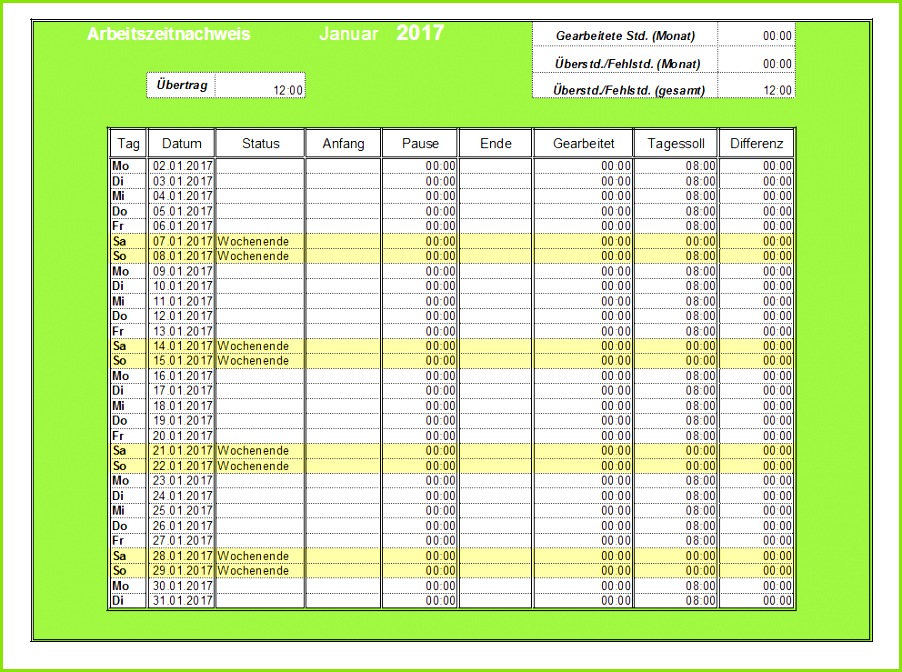Click Gearbeitete Std. (Monat) label
This screenshot has height=672, width=902.
pos(625,36)
